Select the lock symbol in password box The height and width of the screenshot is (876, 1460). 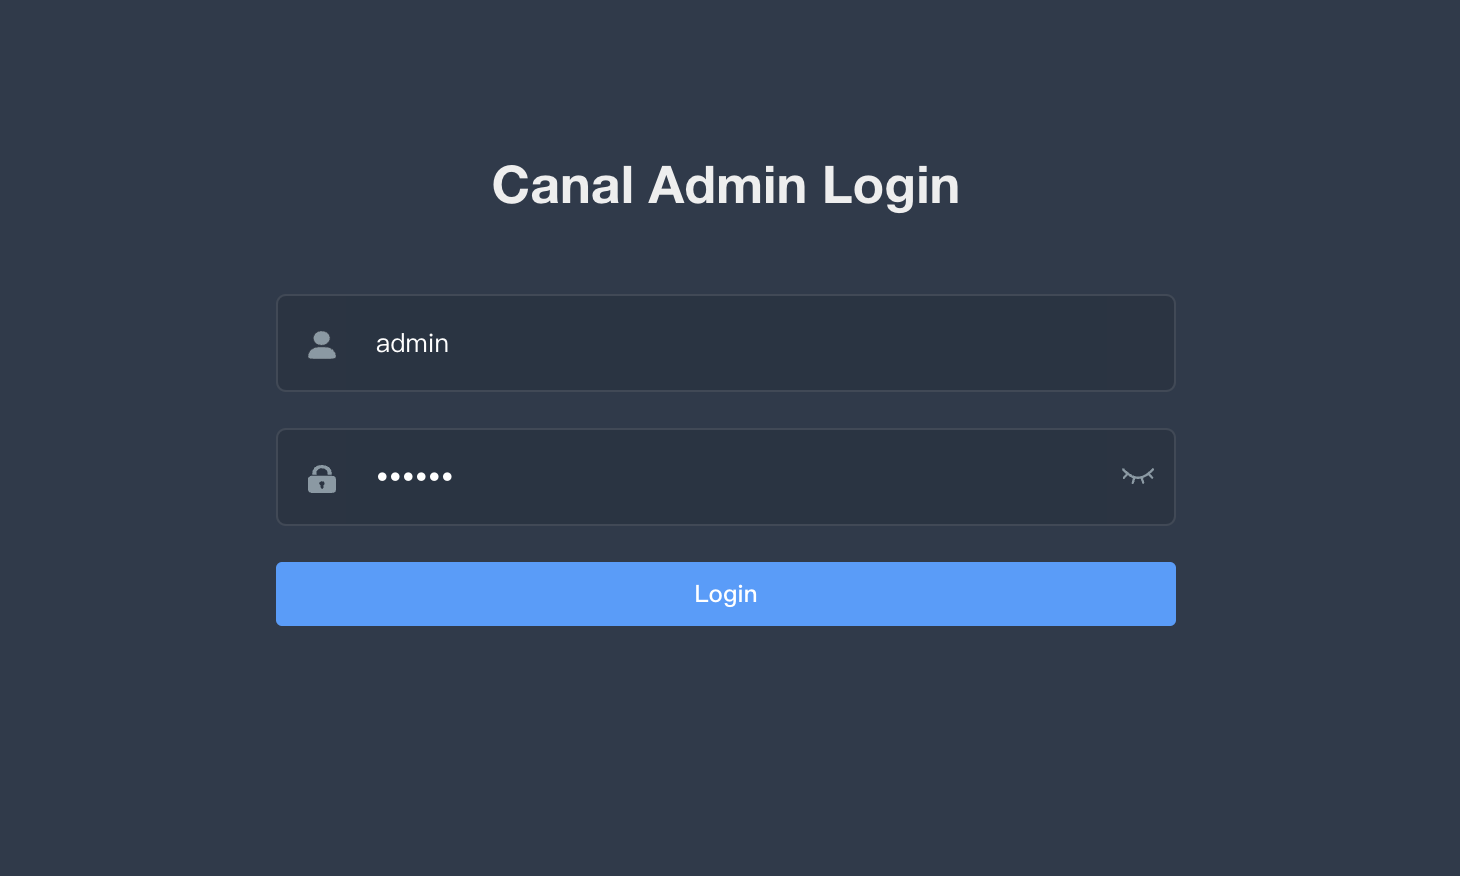322,479
